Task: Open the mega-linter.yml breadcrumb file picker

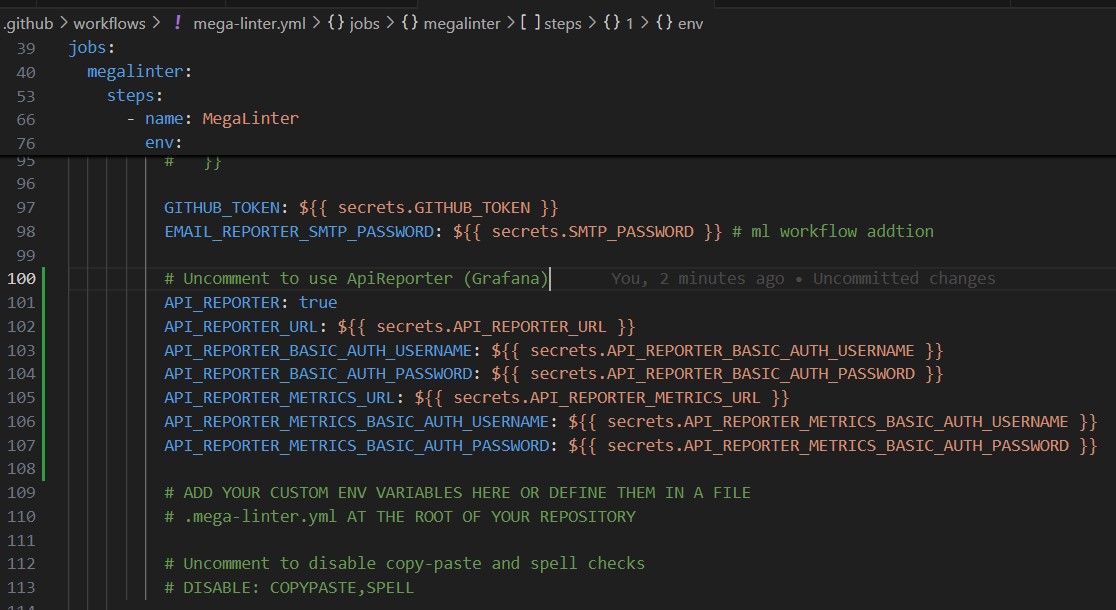Action: (248, 23)
